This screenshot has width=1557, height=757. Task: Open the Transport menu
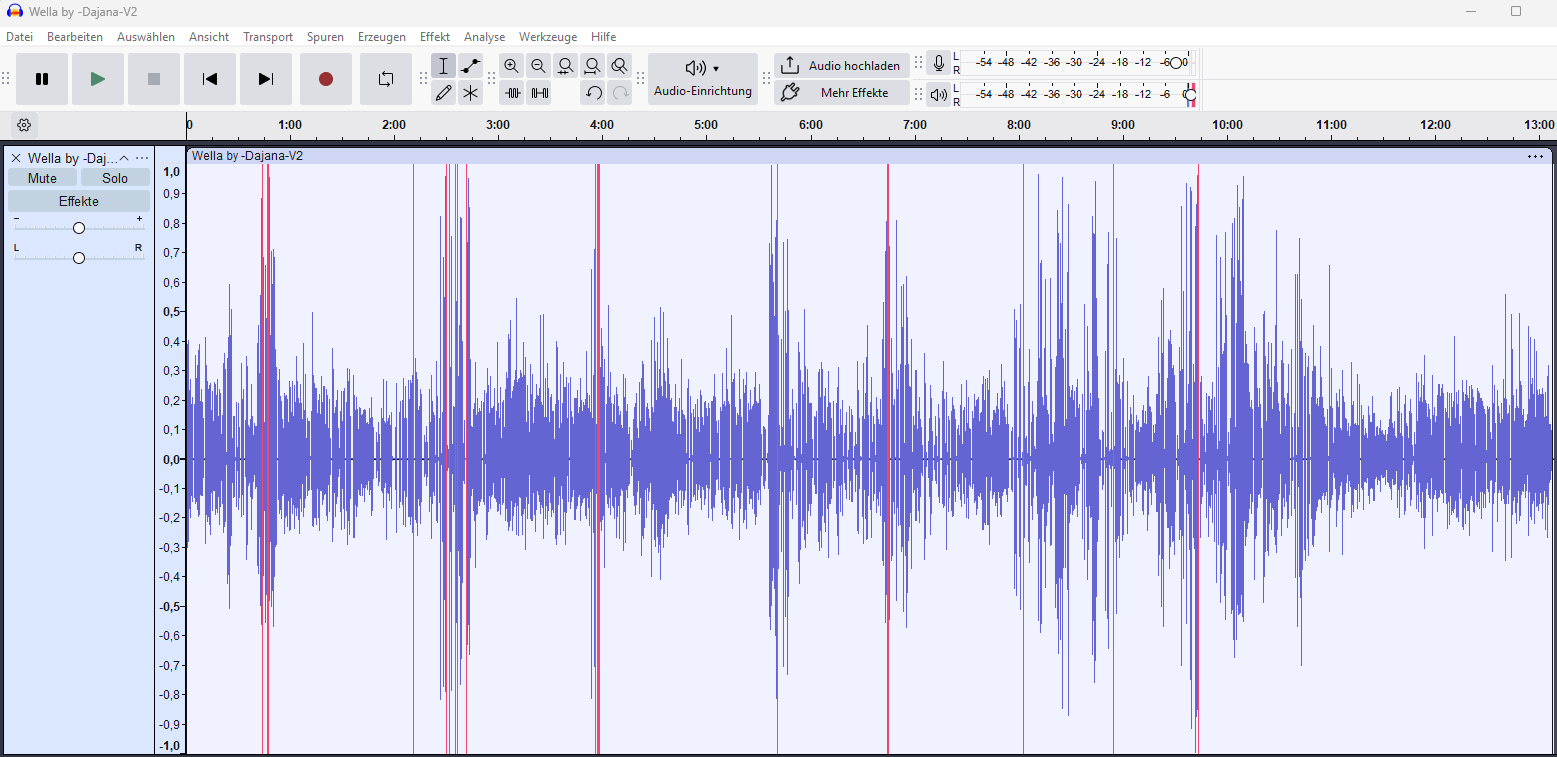pos(268,37)
